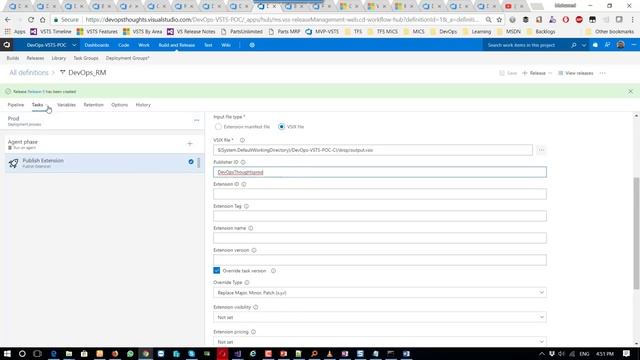This screenshot has width=640, height=360.
Task: Click the task form vertical scrollbar
Action: click(636, 233)
